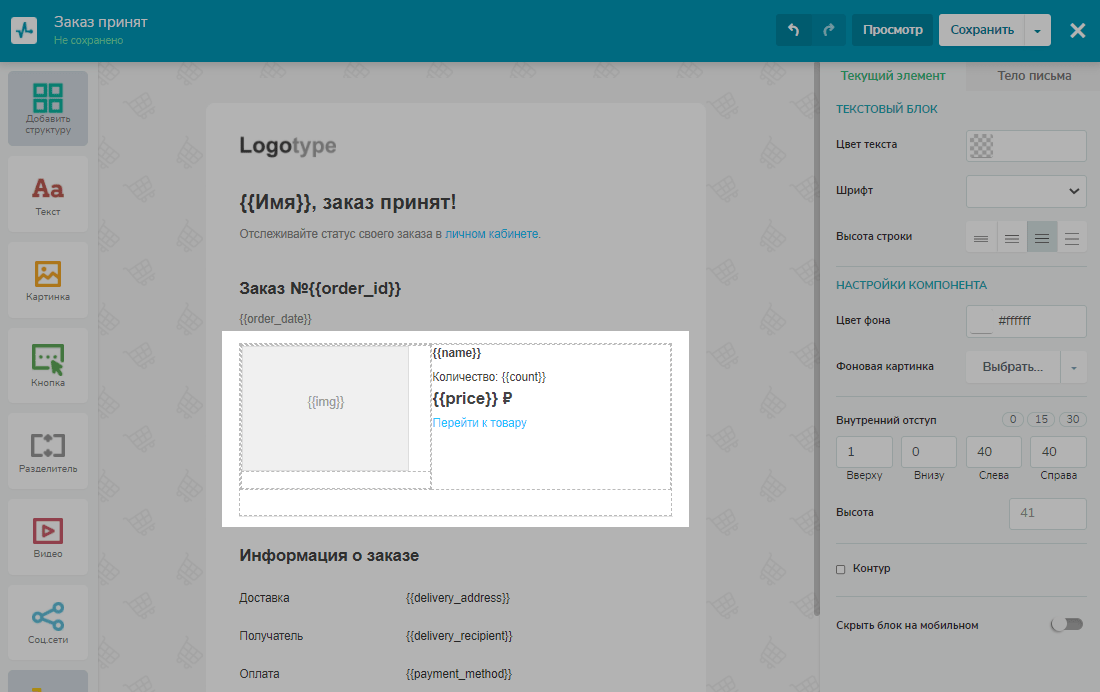
Task: Expand the Фоновая картинка dropdown arrow
Action: tap(1074, 367)
